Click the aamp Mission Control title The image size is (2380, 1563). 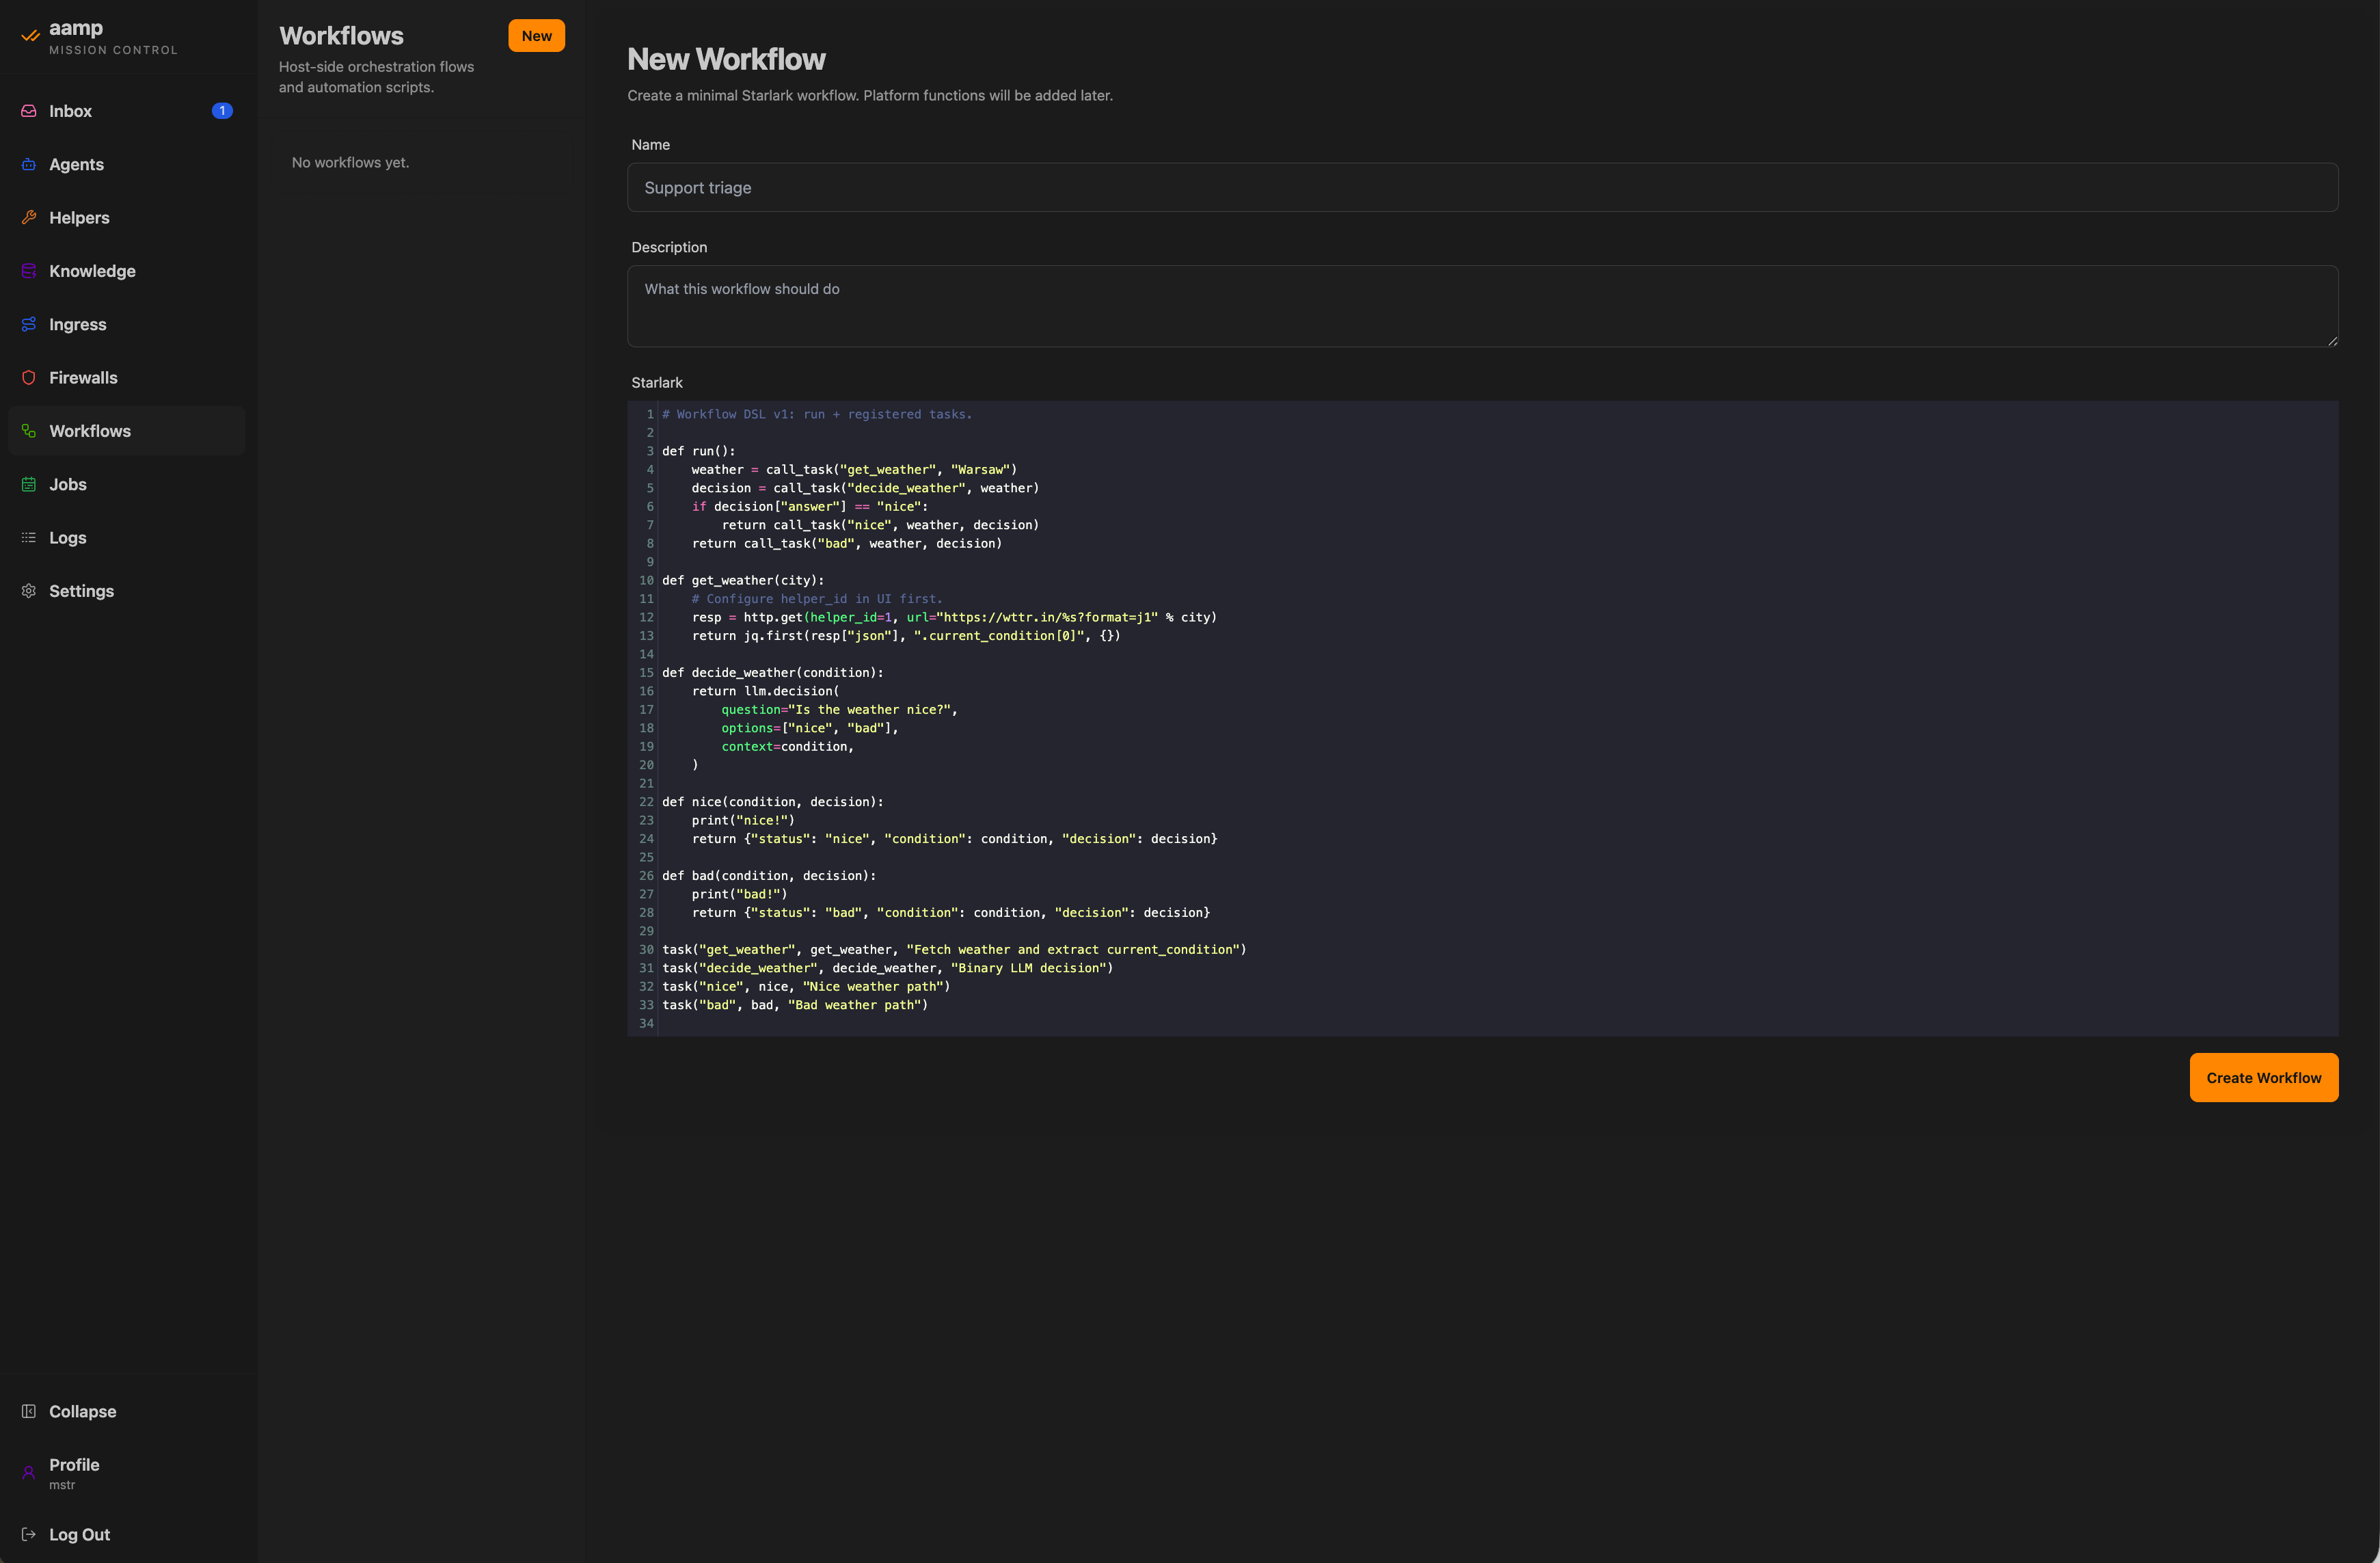pos(113,37)
